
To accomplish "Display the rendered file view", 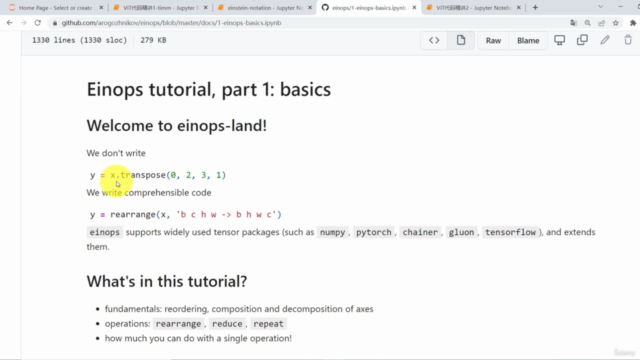I will 461,40.
